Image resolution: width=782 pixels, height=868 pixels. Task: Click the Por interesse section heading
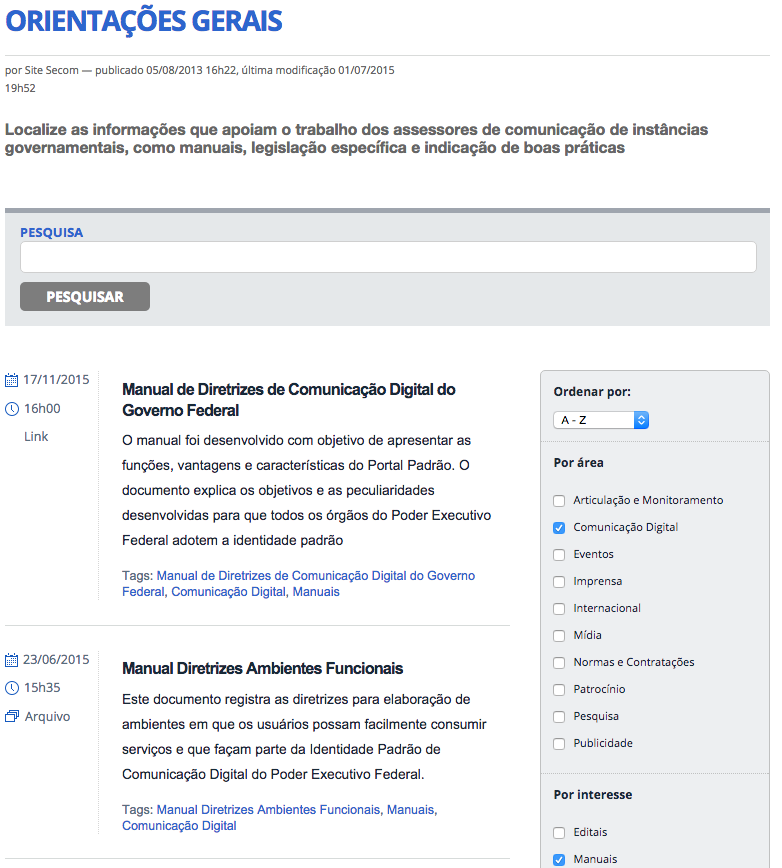pyautogui.click(x=593, y=795)
